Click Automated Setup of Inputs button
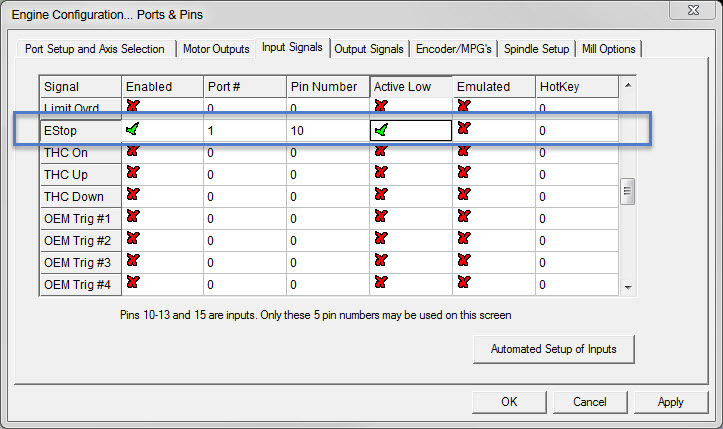The image size is (723, 429). (x=553, y=349)
